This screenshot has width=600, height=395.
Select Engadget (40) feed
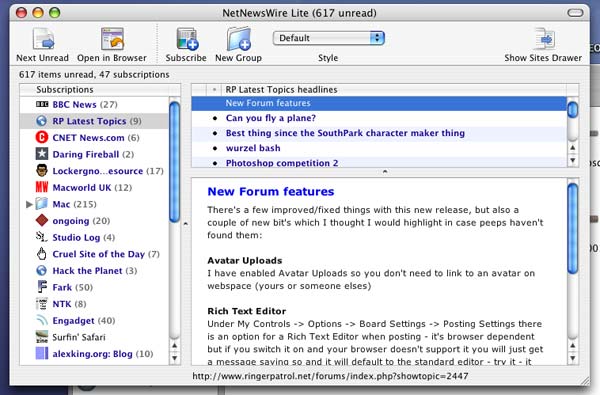pyautogui.click(x=94, y=320)
